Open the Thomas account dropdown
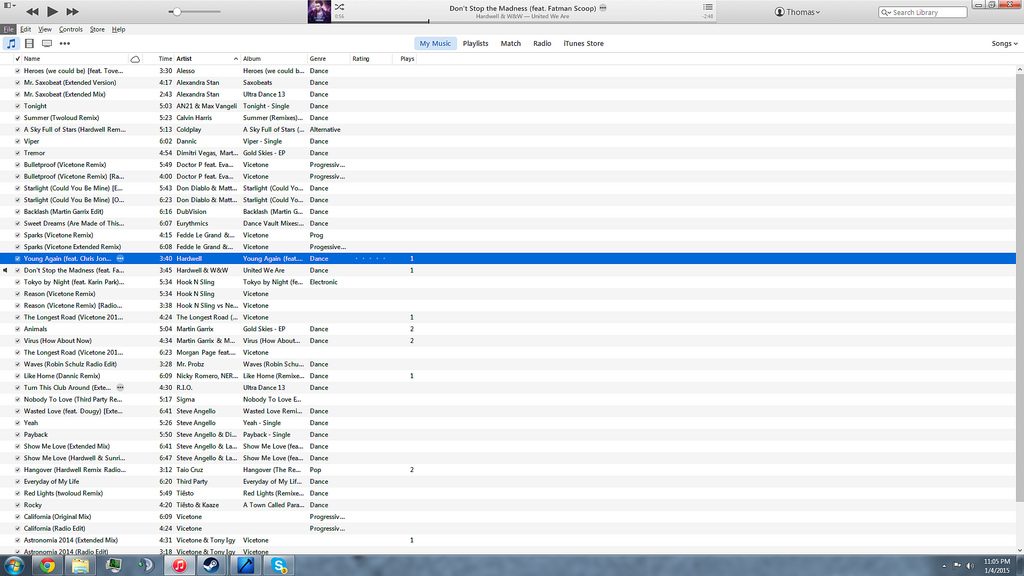This screenshot has height=576, width=1024. 797,12
